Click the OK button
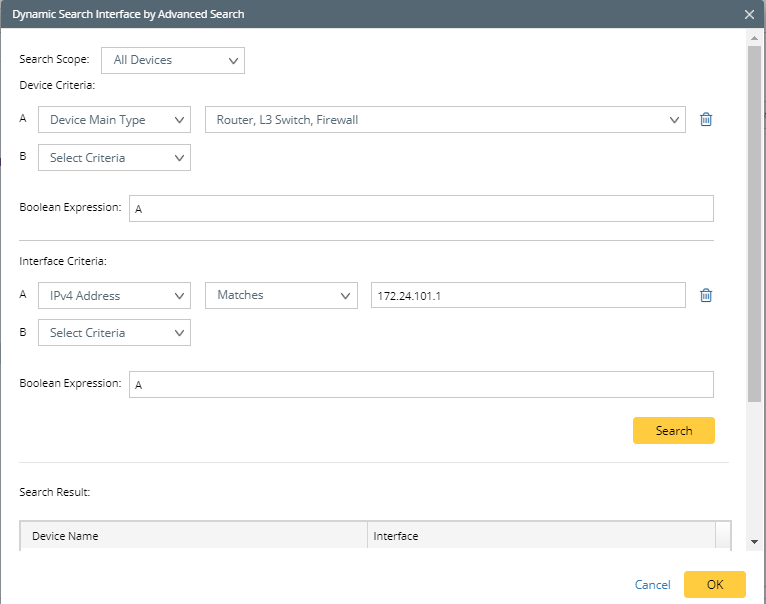 point(714,585)
